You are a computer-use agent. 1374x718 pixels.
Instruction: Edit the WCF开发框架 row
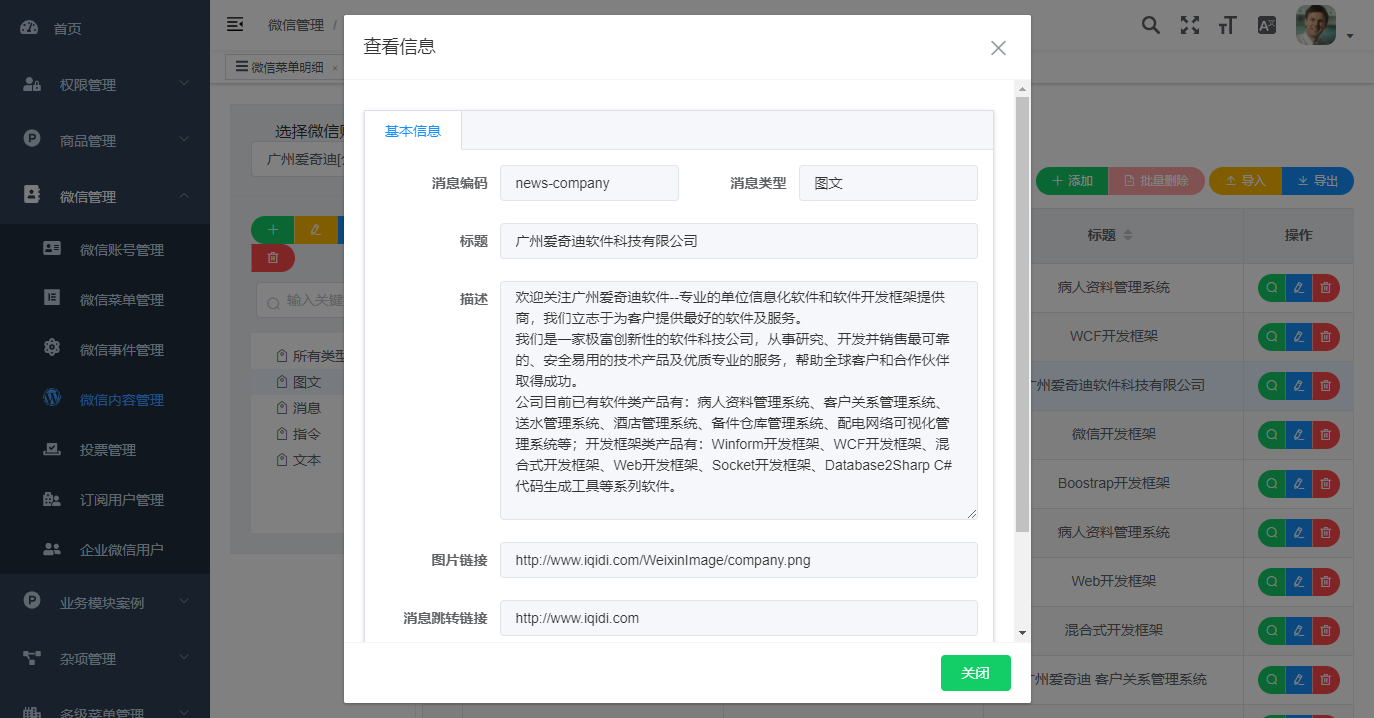pos(1299,336)
